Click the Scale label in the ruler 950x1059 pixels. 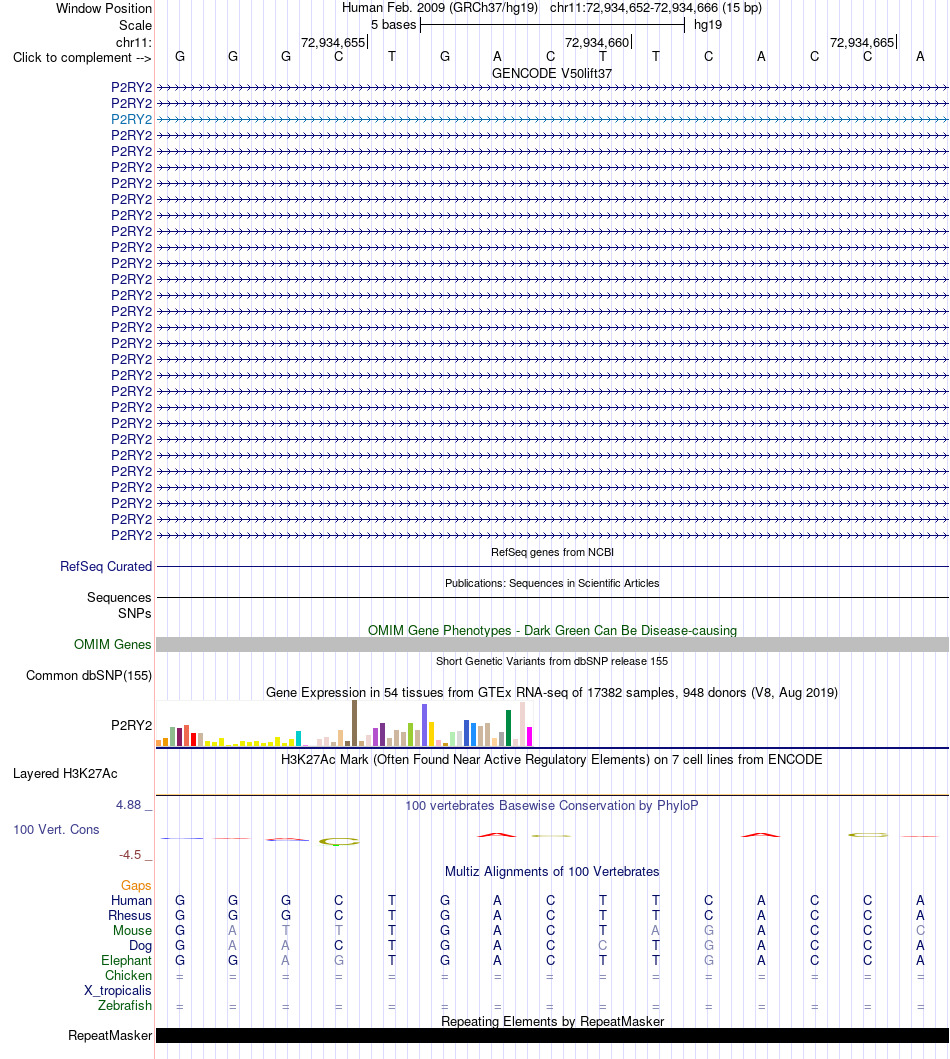click(x=135, y=26)
